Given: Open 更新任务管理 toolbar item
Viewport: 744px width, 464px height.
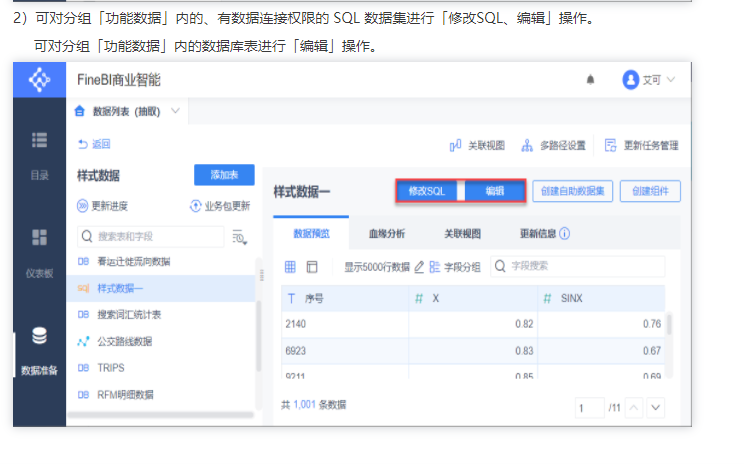Looking at the screenshot, I should [x=642, y=145].
